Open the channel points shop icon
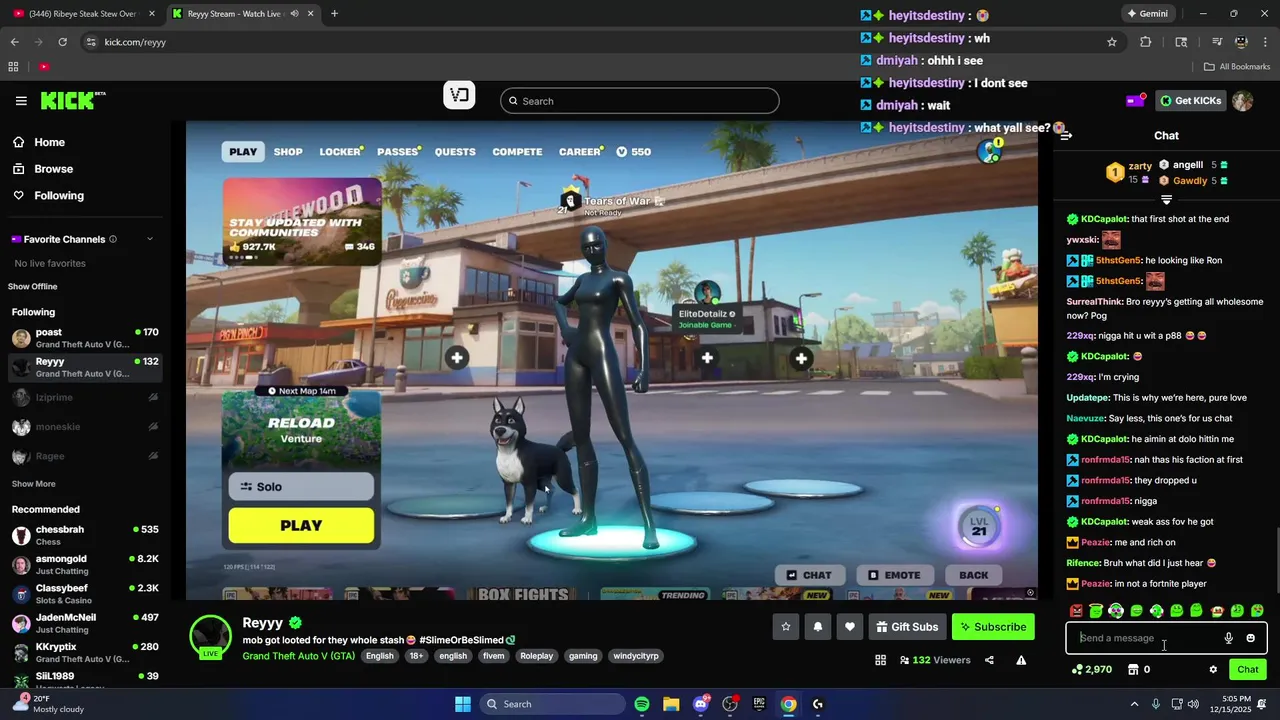The image size is (1280, 720). click(x=1133, y=670)
